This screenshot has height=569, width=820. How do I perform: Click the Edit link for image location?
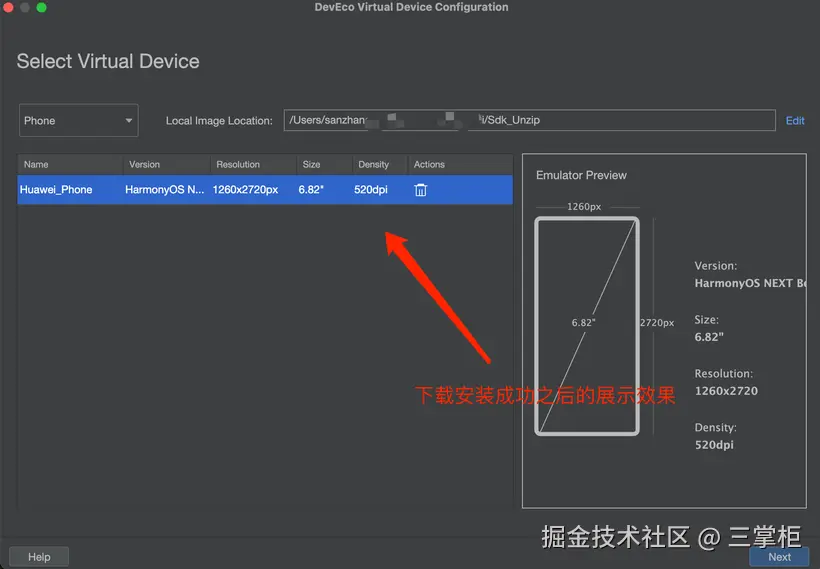point(795,121)
